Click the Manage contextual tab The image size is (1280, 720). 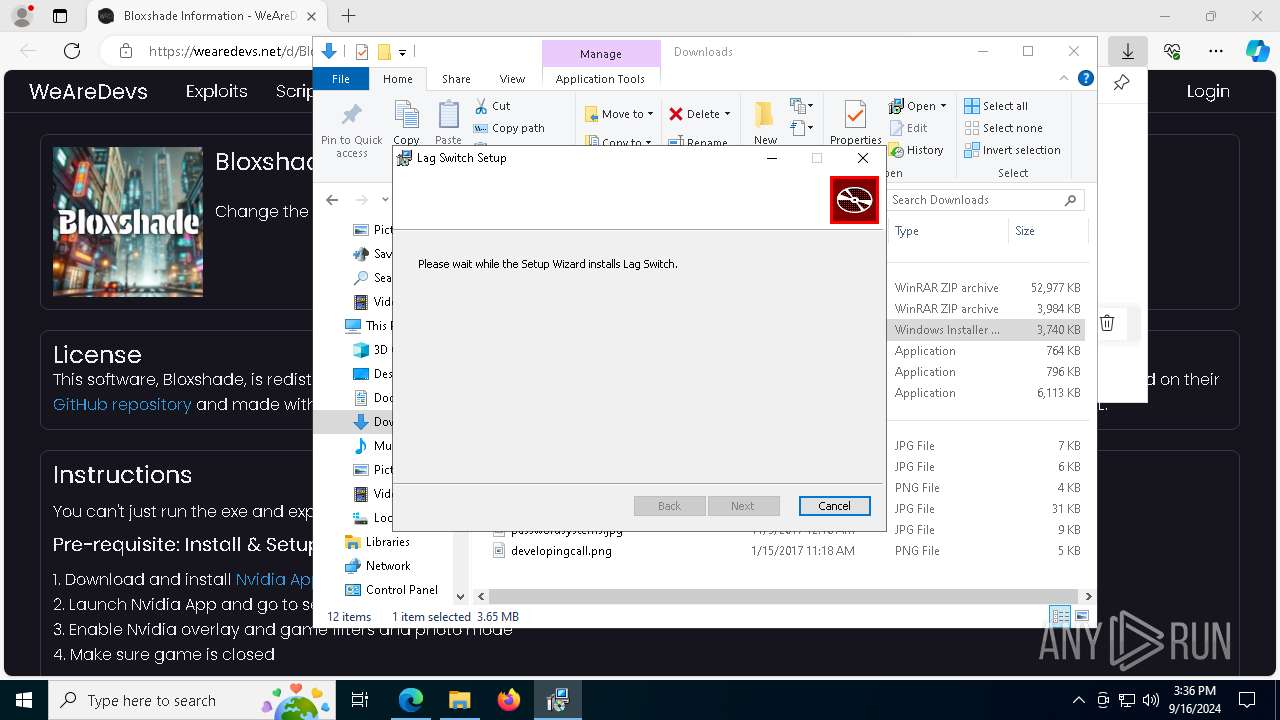(x=600, y=54)
